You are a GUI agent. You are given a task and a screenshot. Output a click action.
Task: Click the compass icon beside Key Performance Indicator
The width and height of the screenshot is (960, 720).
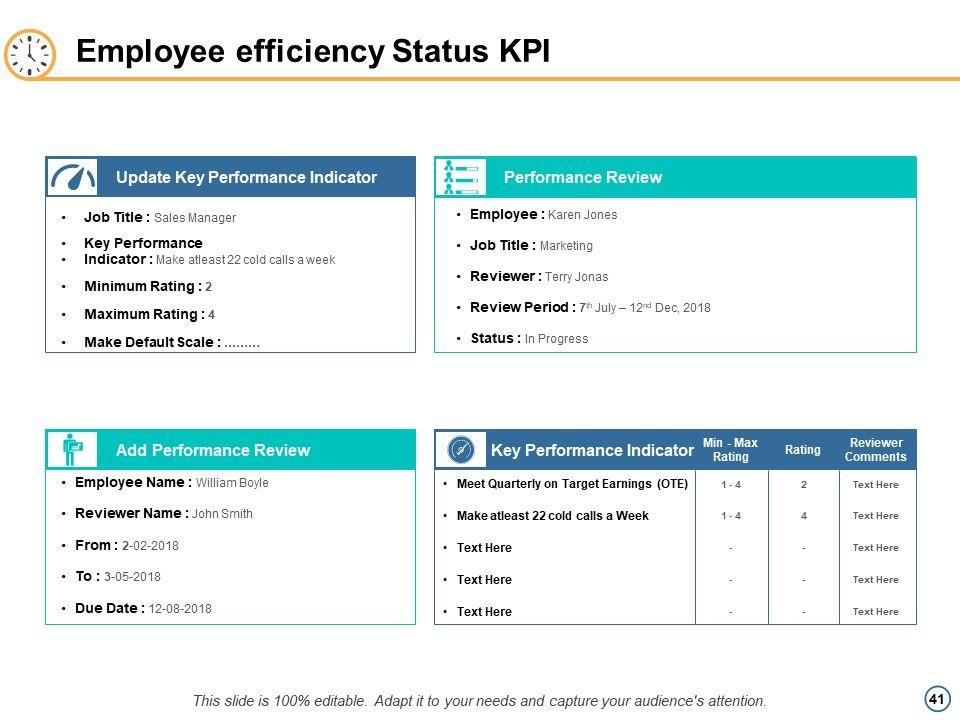click(x=461, y=450)
